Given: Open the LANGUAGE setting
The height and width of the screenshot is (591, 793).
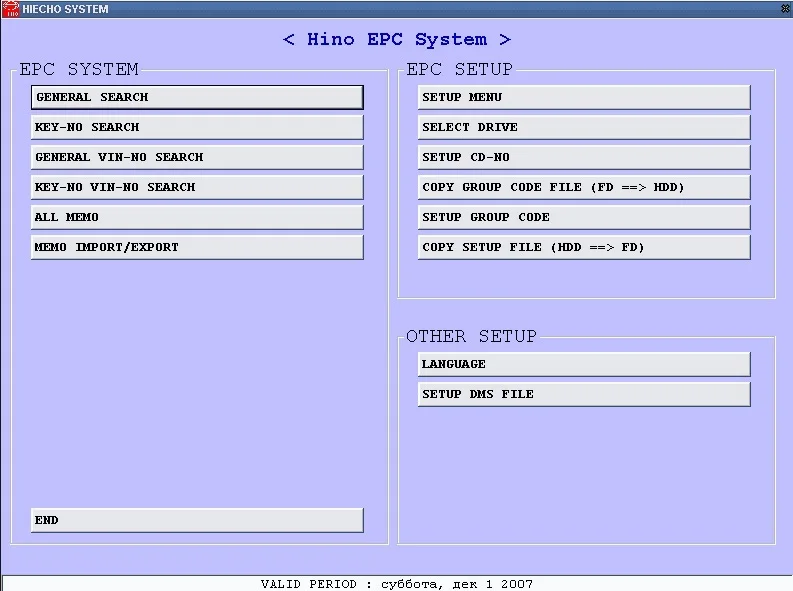Looking at the screenshot, I should tap(584, 365).
